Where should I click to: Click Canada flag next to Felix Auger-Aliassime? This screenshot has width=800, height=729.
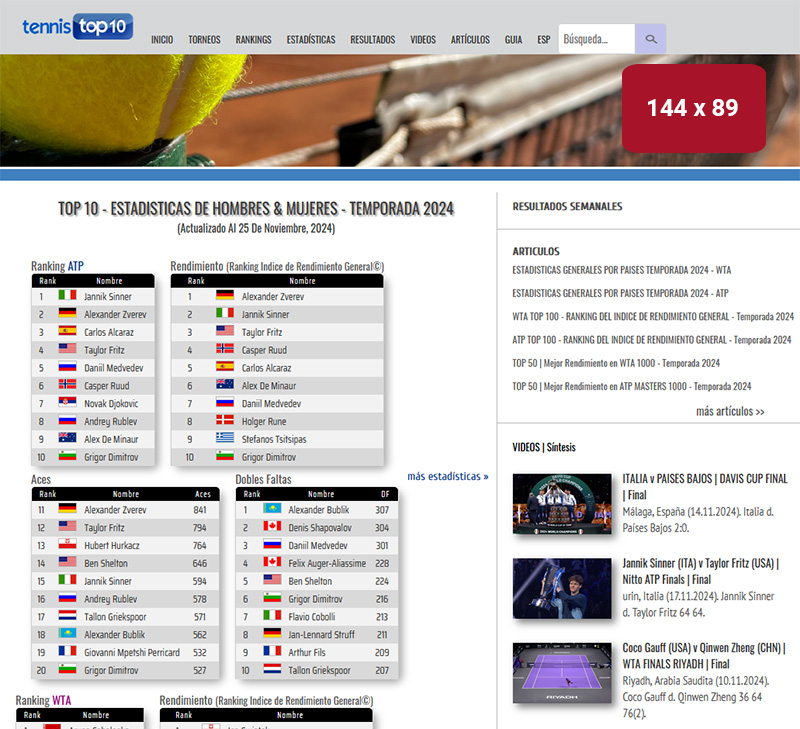coord(272,562)
